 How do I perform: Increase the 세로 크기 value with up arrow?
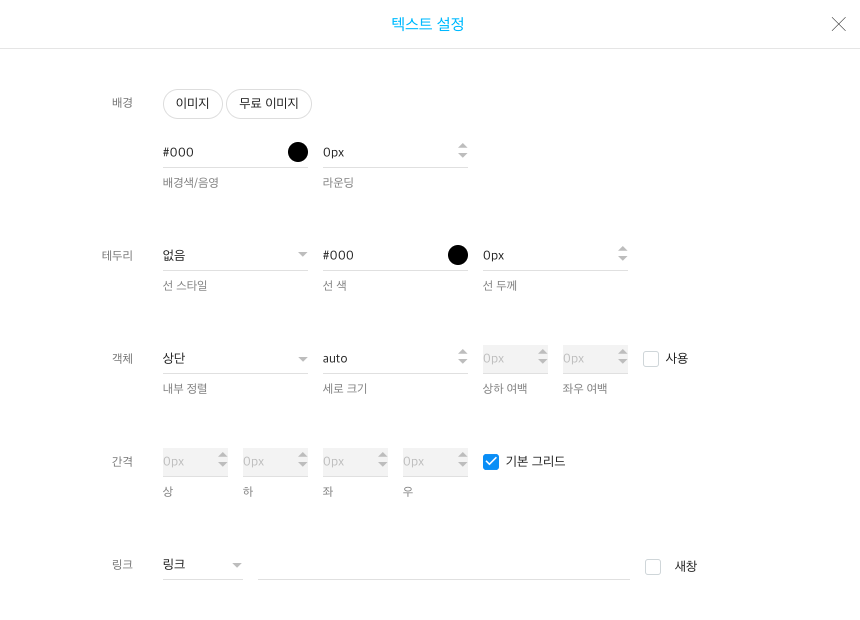(x=463, y=353)
